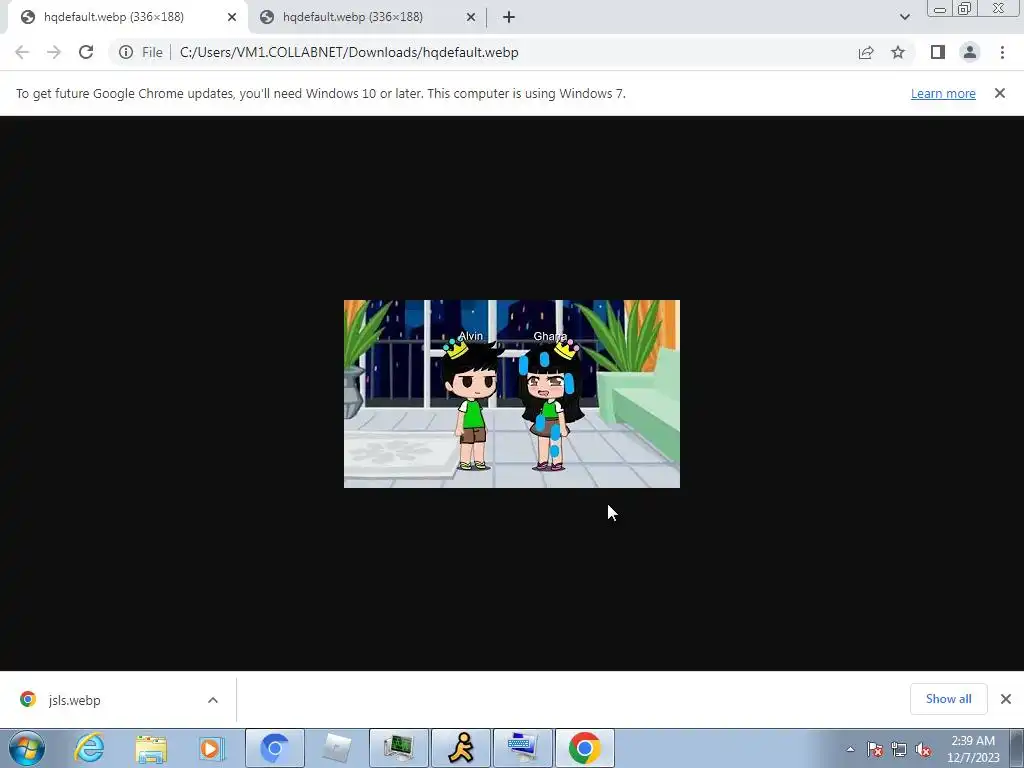Restore down the Chrome window
This screenshot has width=1024, height=768.
(x=965, y=9)
